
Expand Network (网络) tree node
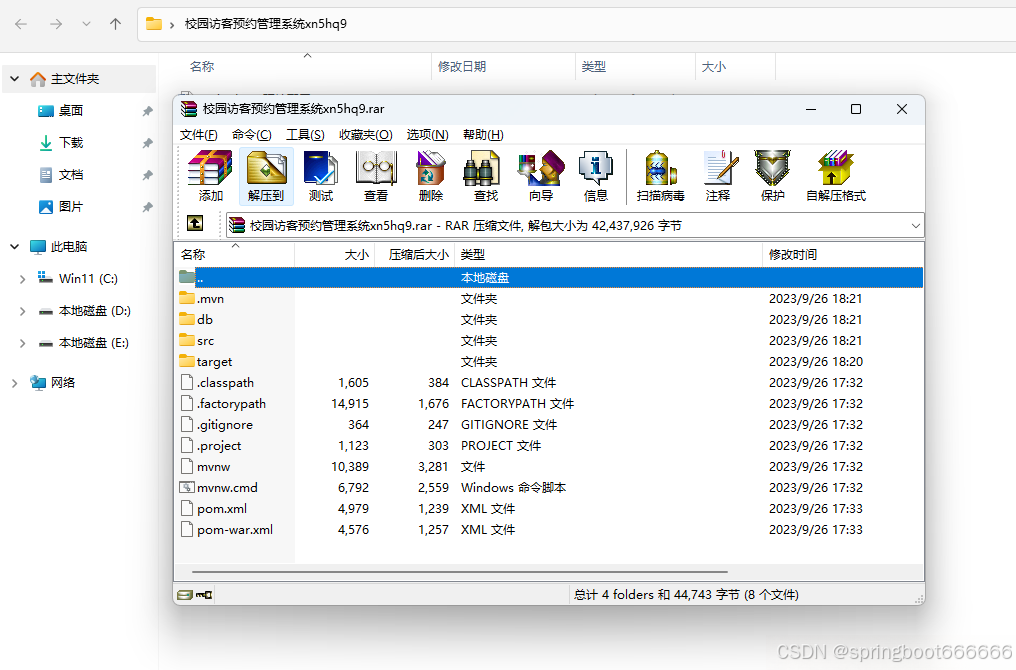(14, 383)
